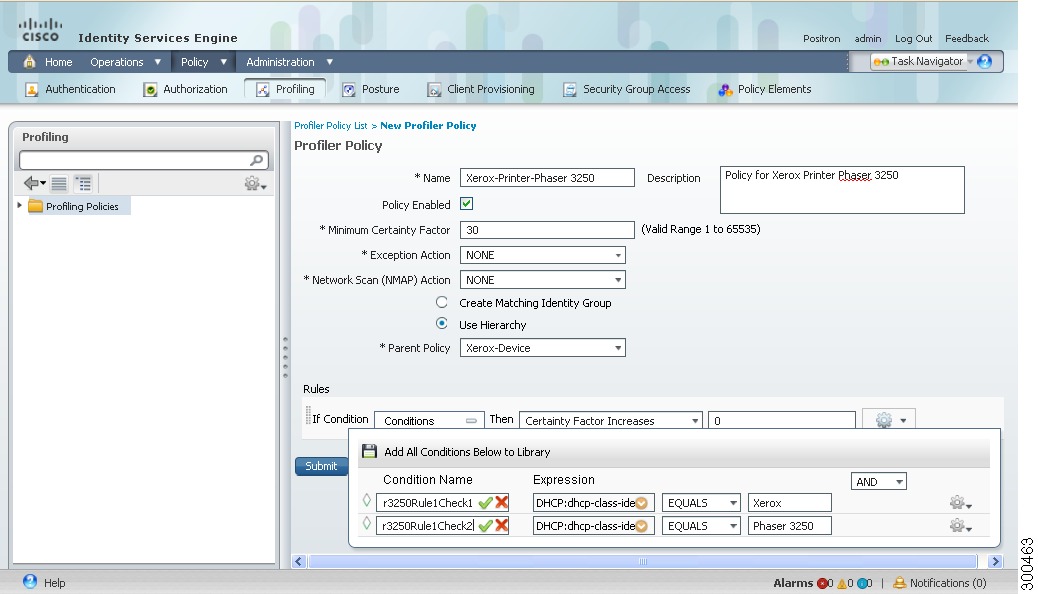Click the Log Out link
Viewport: 1038px width, 594px height.
coord(914,38)
